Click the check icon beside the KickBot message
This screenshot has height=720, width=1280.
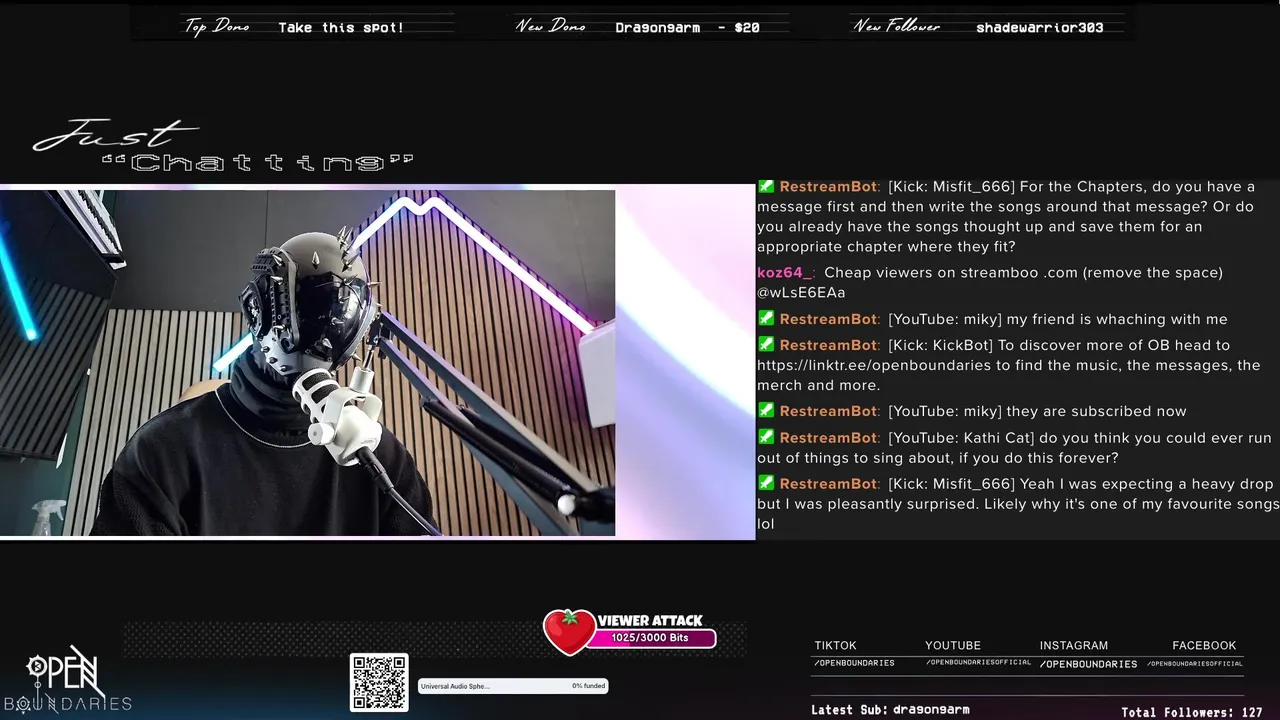(x=766, y=344)
